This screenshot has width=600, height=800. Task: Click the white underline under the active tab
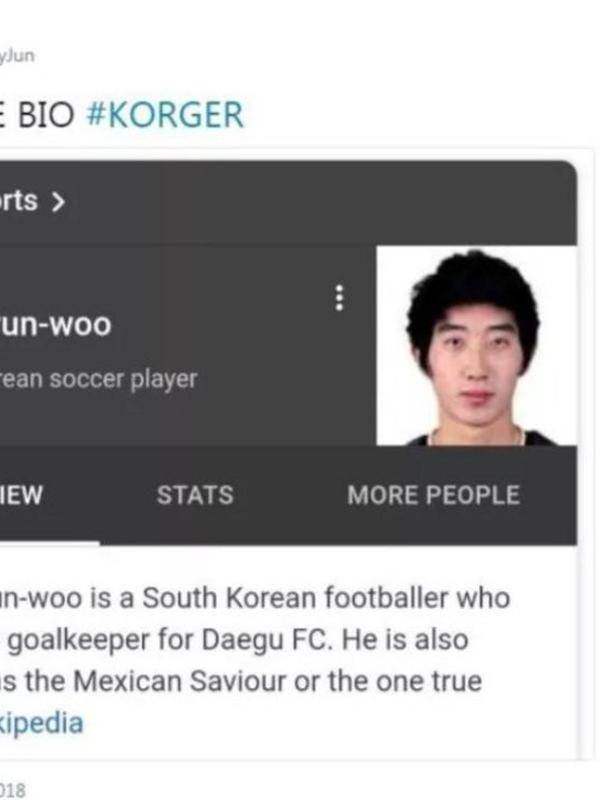49,543
